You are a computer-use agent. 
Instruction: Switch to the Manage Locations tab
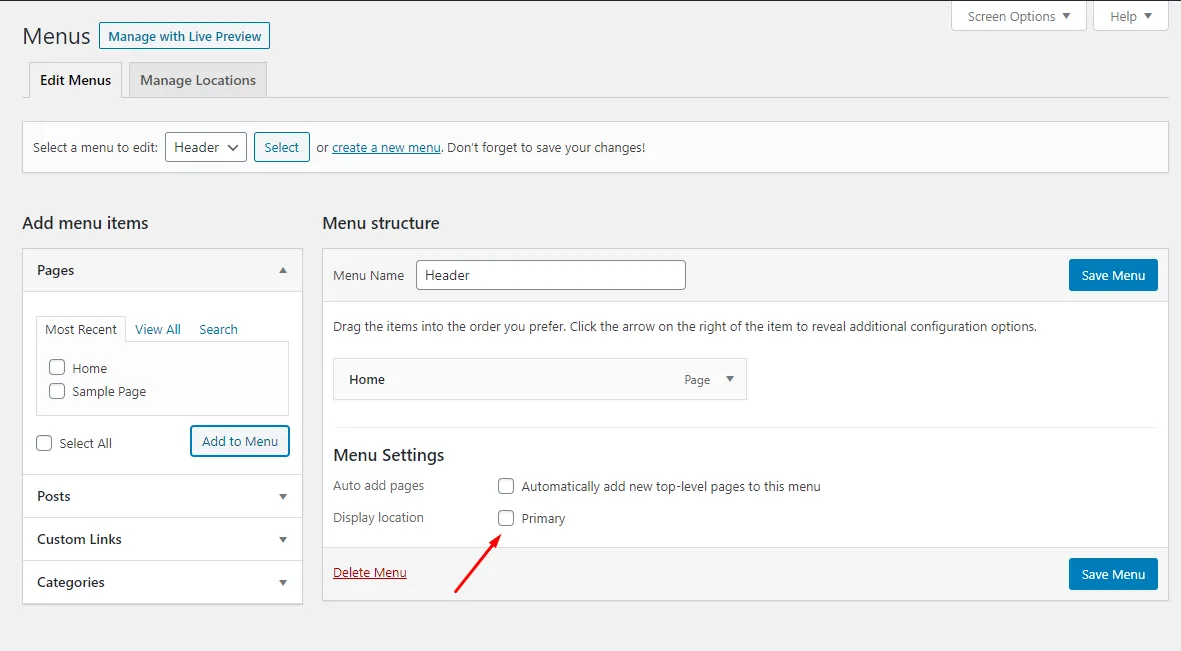pyautogui.click(x=198, y=80)
